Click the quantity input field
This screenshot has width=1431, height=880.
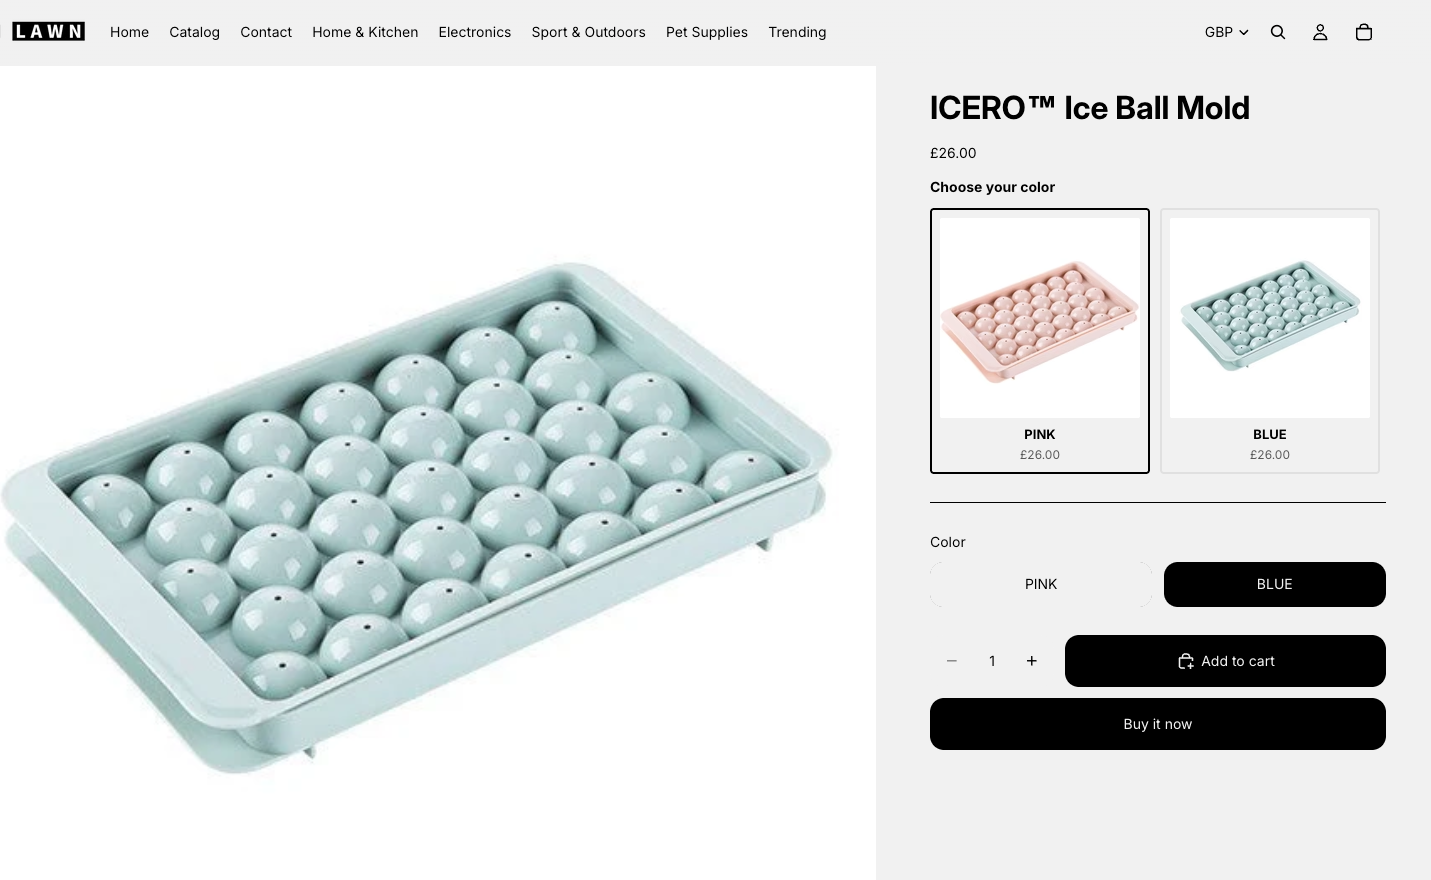(x=992, y=661)
